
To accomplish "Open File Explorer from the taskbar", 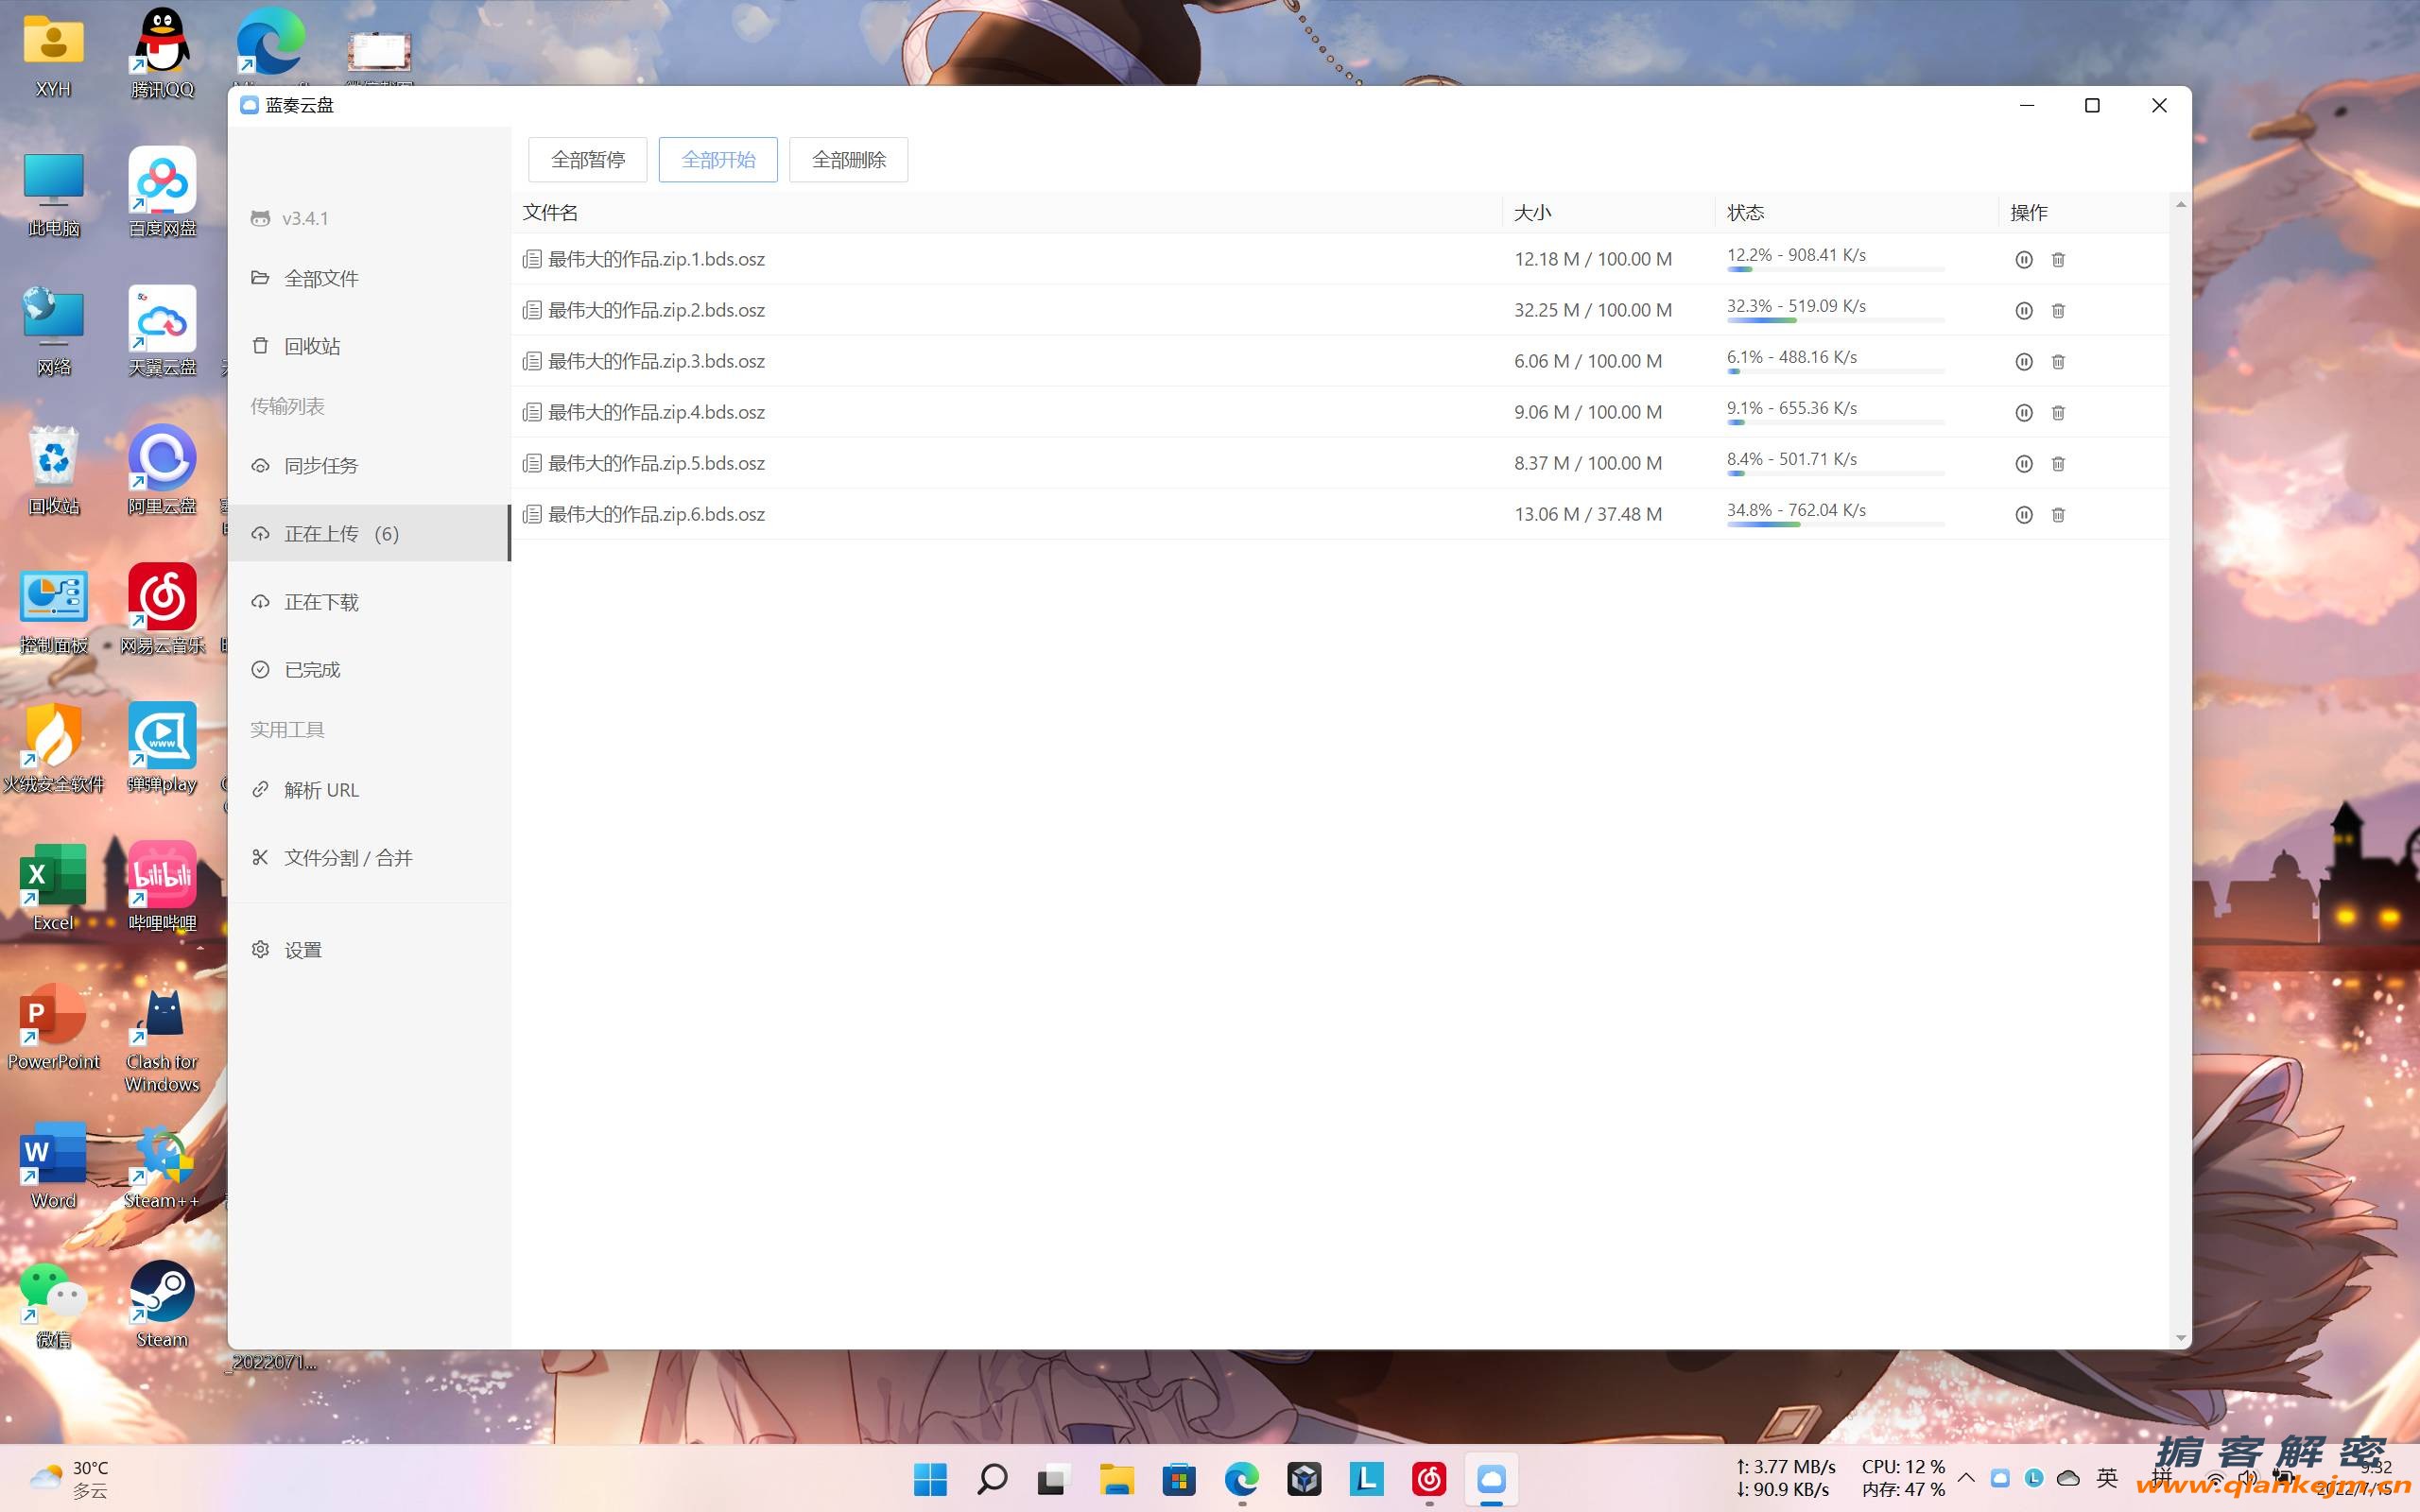I will pyautogui.click(x=1117, y=1479).
